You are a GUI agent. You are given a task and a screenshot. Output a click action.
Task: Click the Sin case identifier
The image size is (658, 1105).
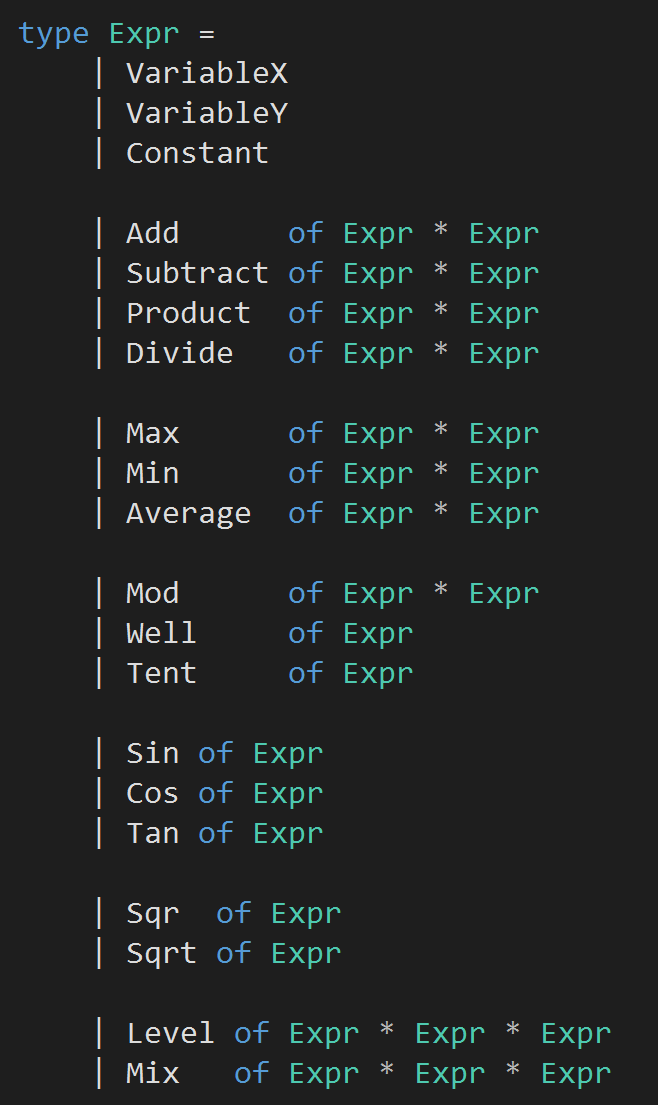tap(152, 753)
